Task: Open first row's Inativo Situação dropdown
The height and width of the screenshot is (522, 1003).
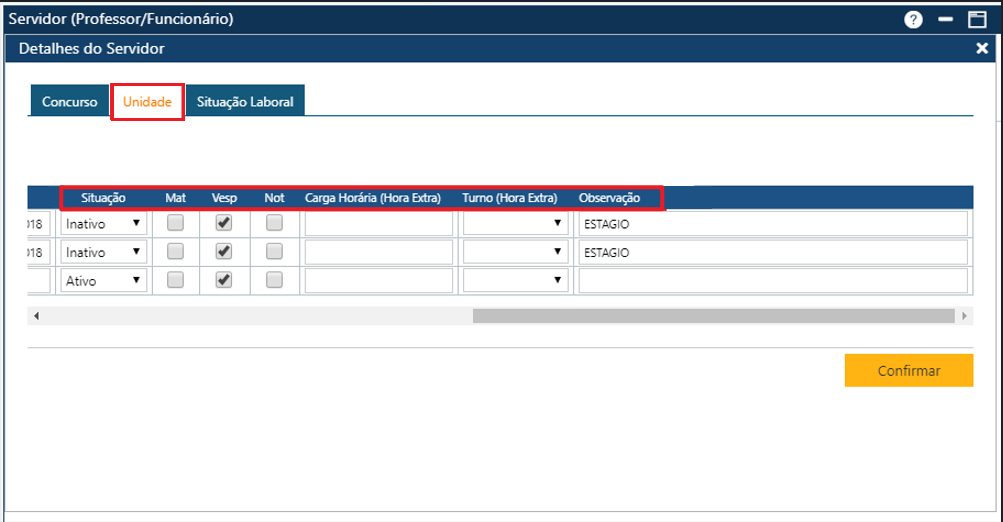Action: coord(104,224)
